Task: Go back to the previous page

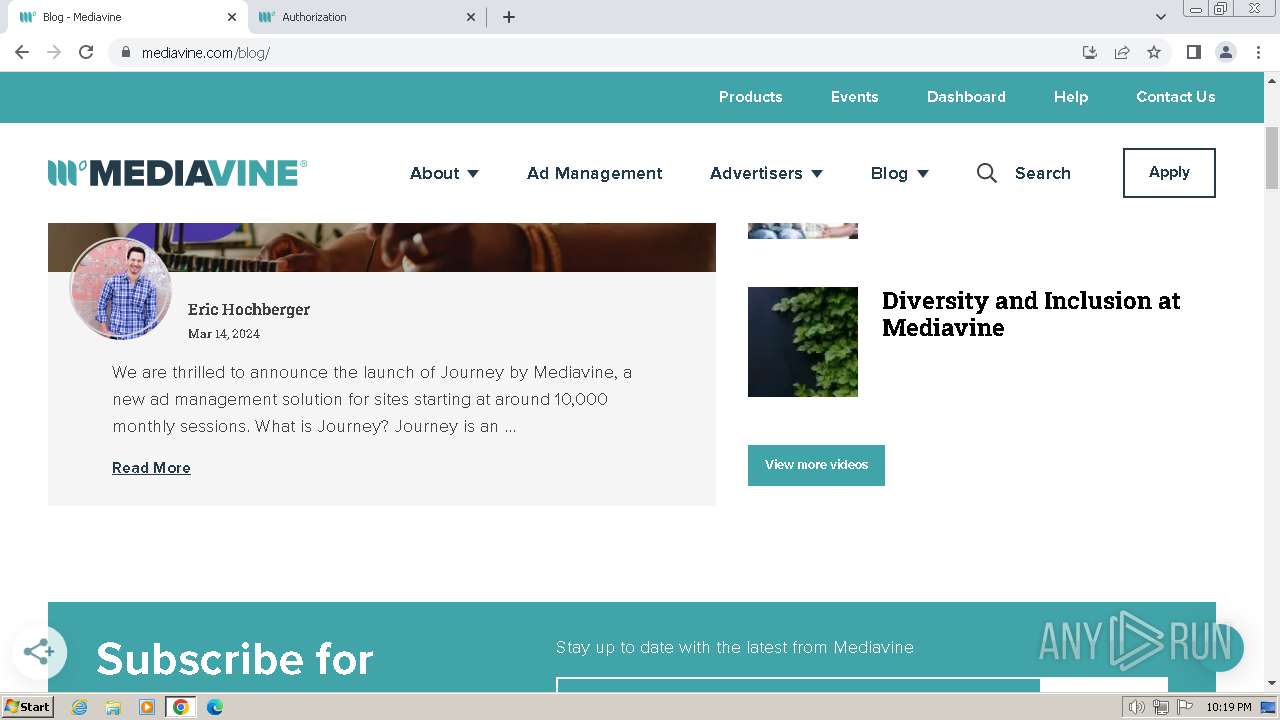Action: 22,52
